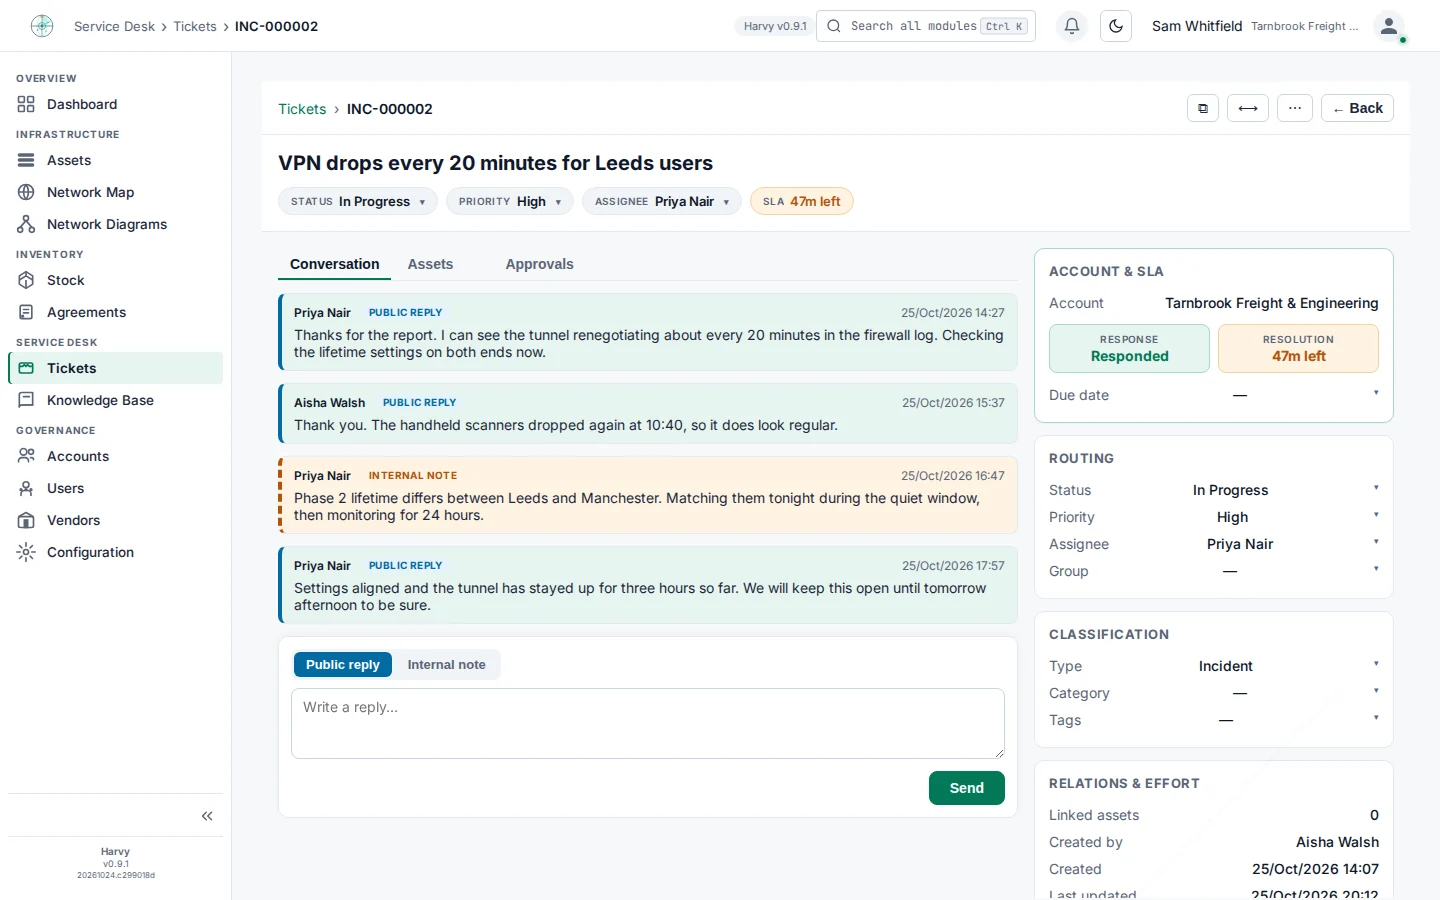Open Tickets in the sidebar
The width and height of the screenshot is (1440, 900).
(115, 368)
